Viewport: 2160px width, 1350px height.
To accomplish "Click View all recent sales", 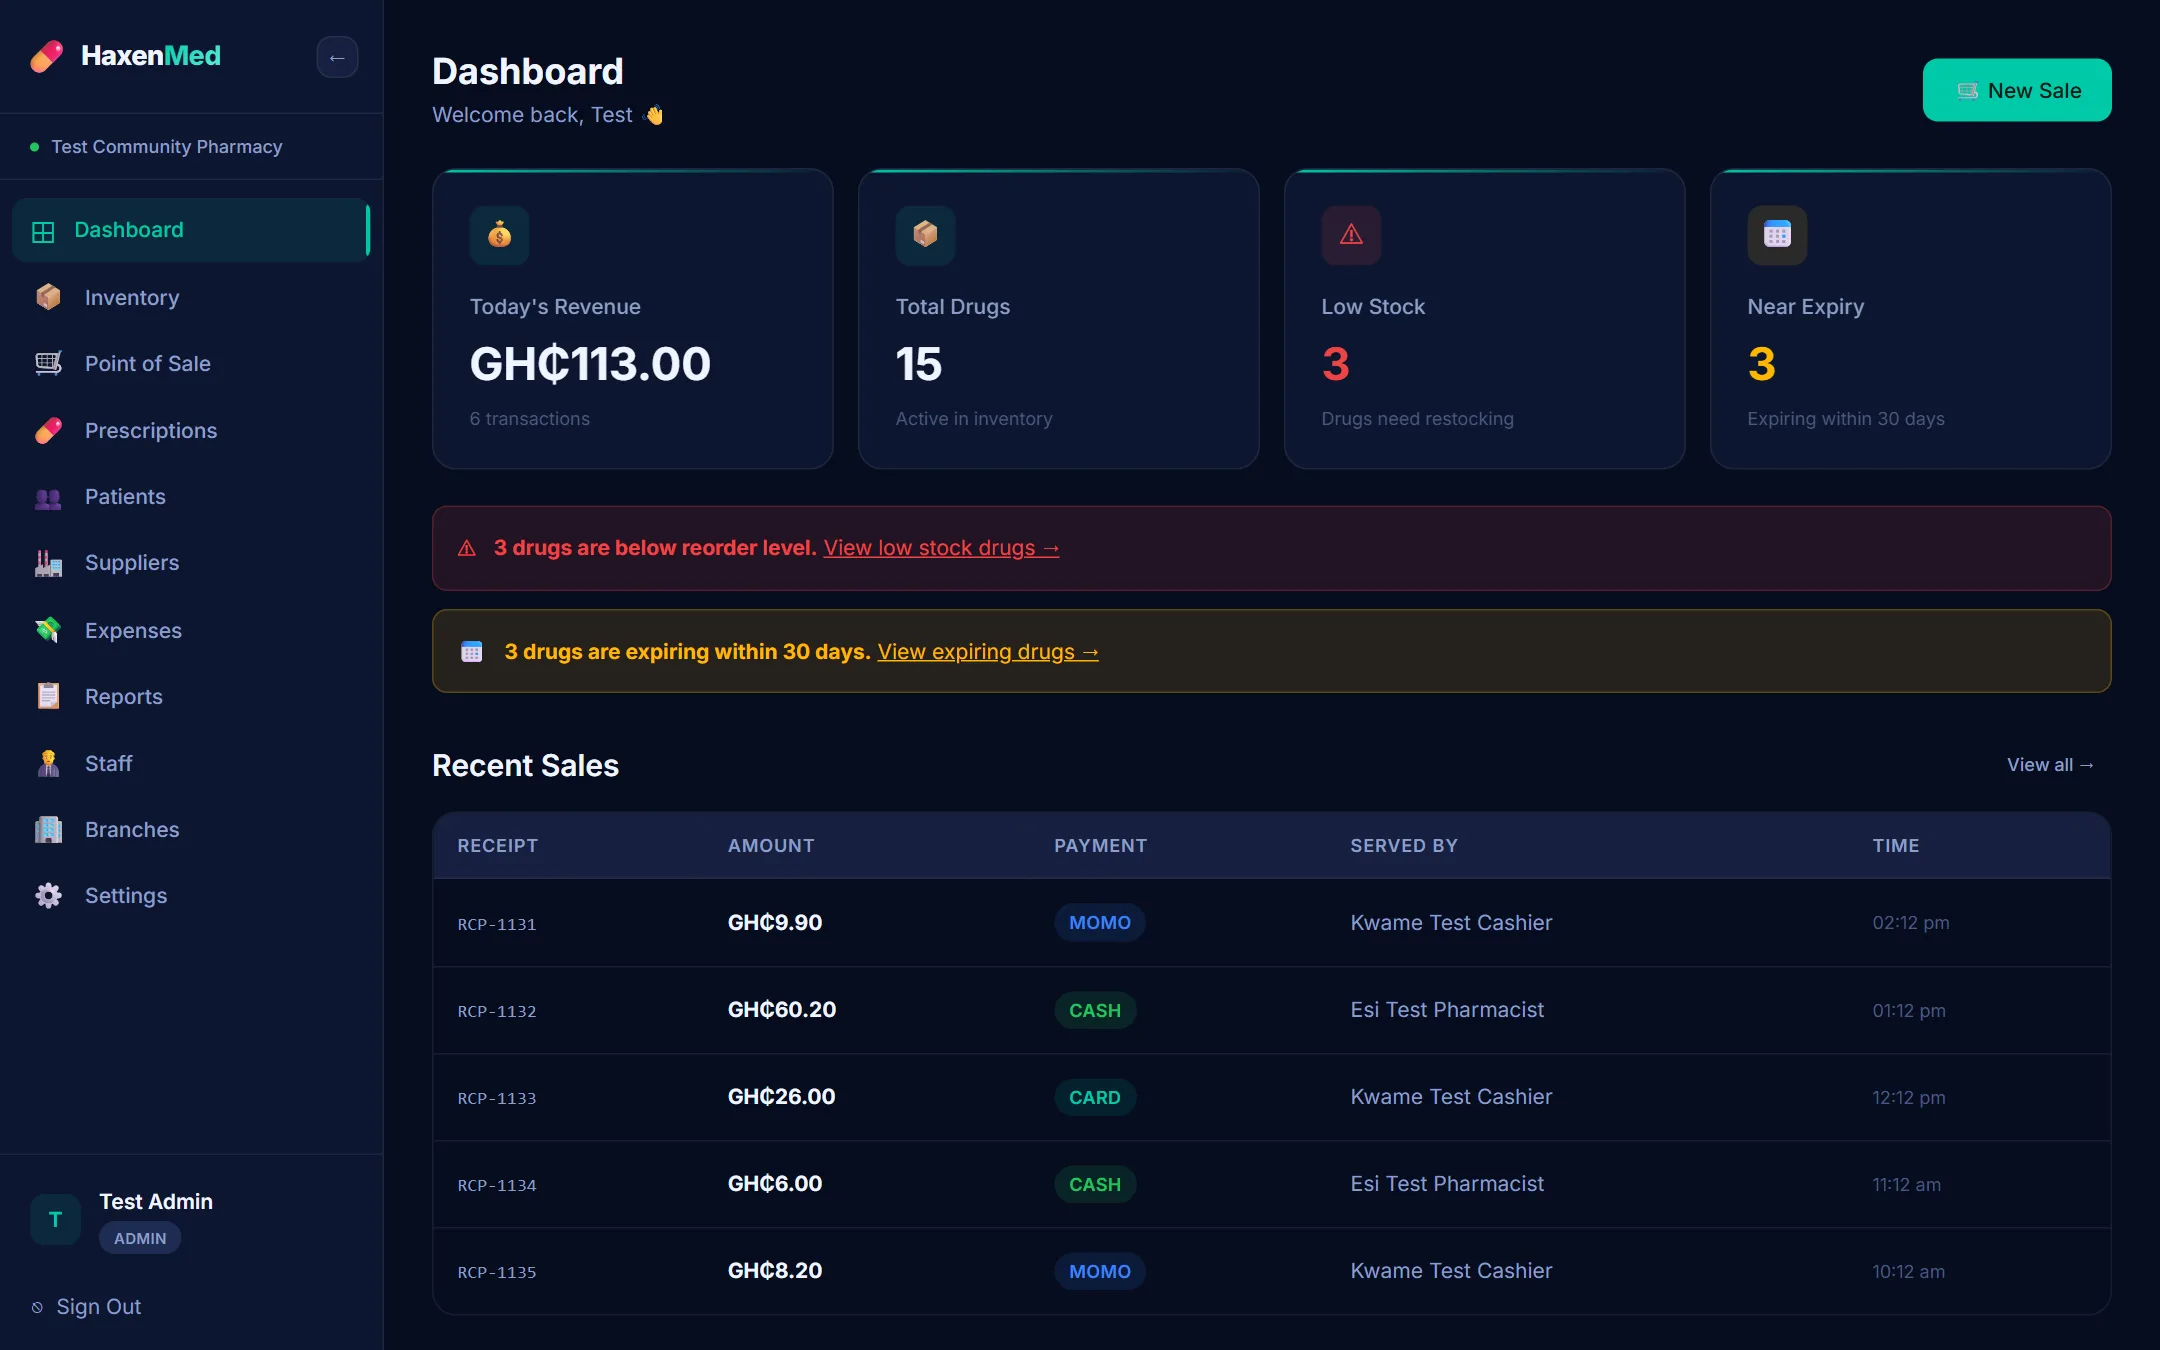I will tap(2050, 765).
